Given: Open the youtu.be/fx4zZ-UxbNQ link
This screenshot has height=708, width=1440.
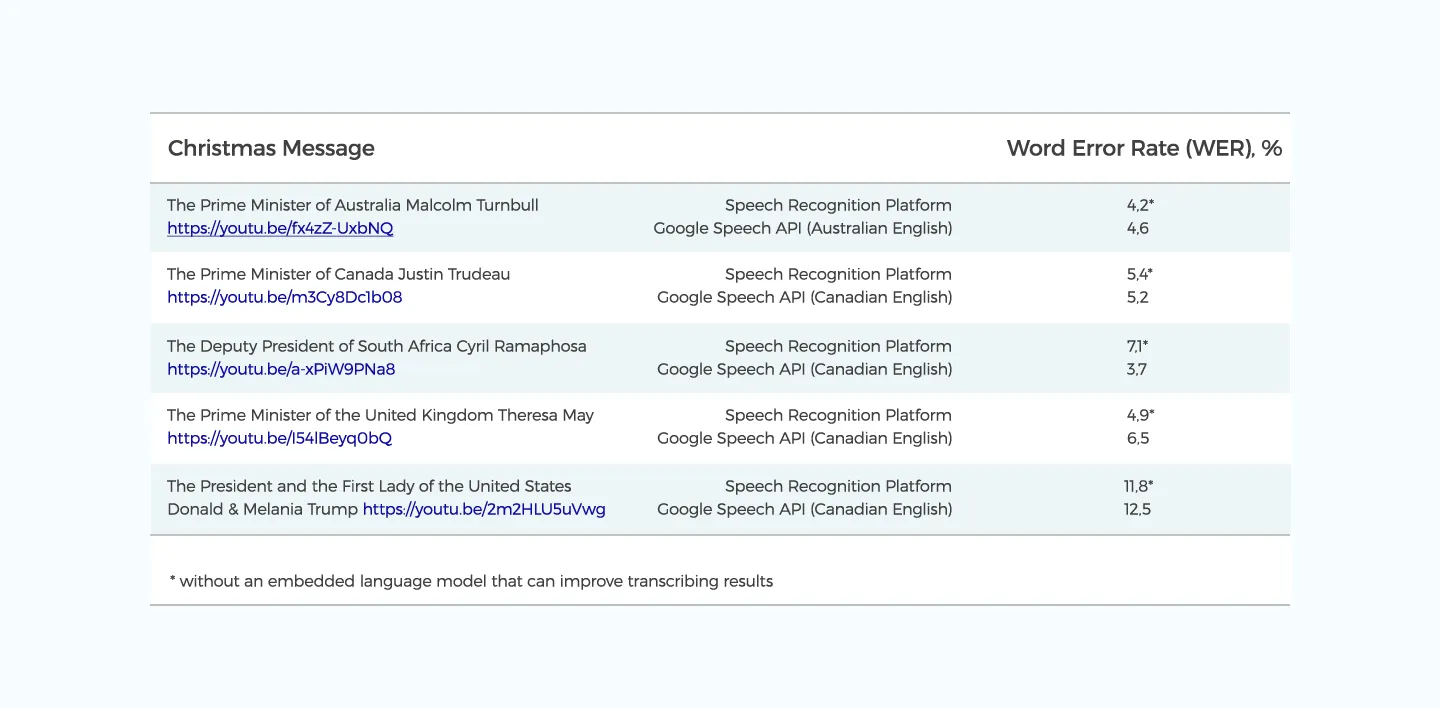Looking at the screenshot, I should coord(280,228).
